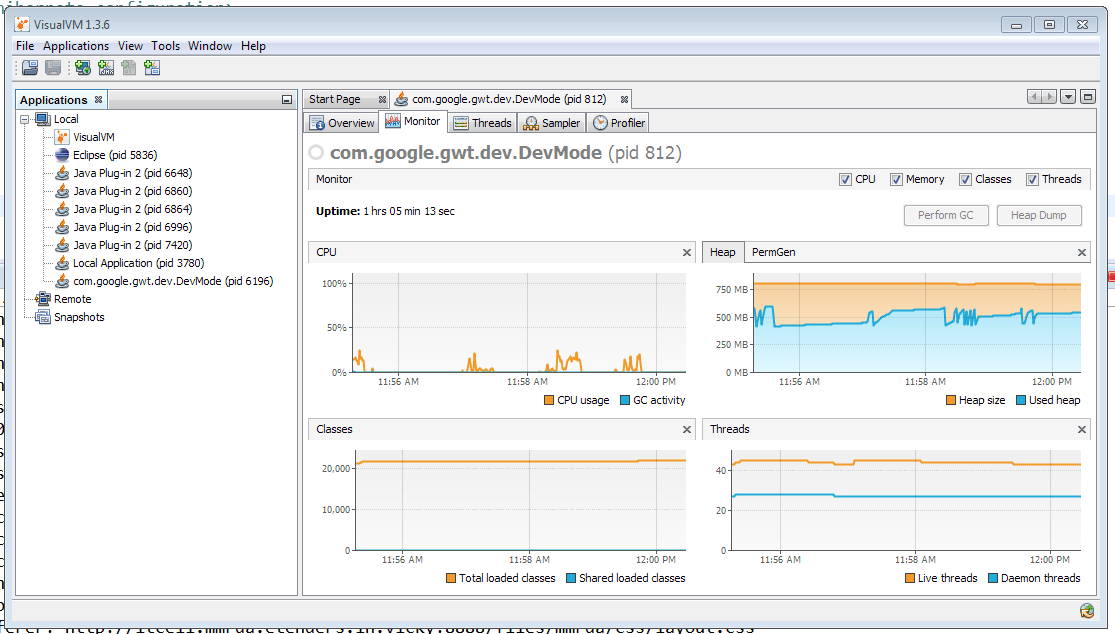Switch to the Sampler tab
The width and height of the screenshot is (1115, 634).
point(552,123)
